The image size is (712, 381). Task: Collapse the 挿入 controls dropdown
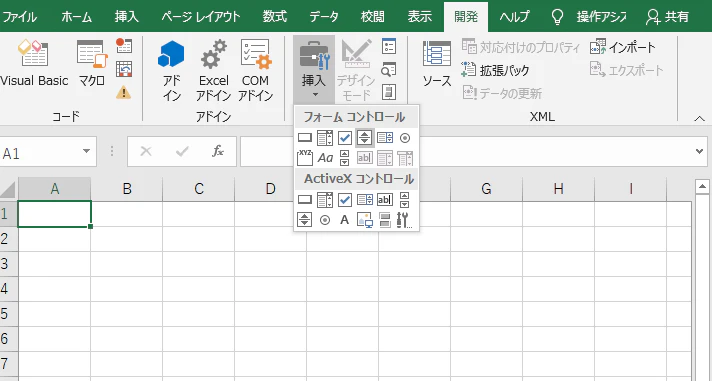314,70
